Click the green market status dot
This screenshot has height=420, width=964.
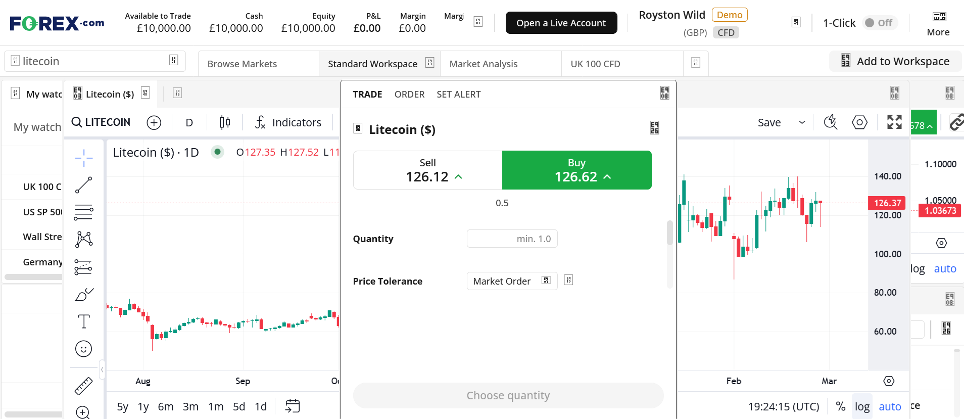(x=217, y=152)
